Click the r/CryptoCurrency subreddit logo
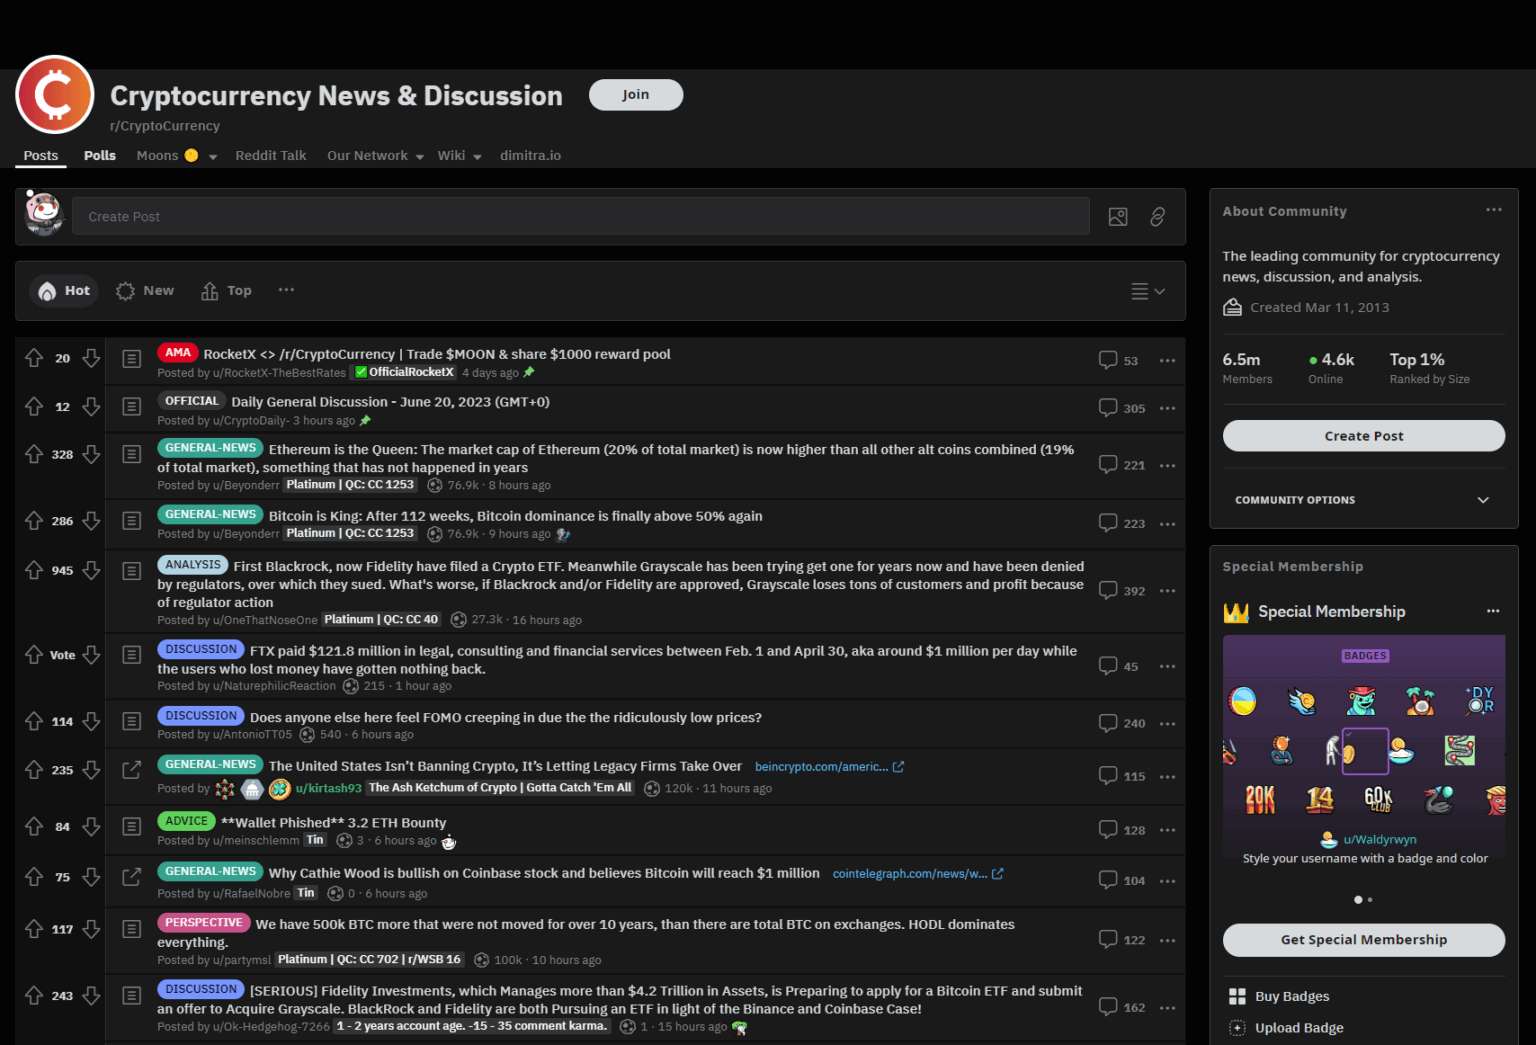Image resolution: width=1536 pixels, height=1045 pixels. (54, 94)
